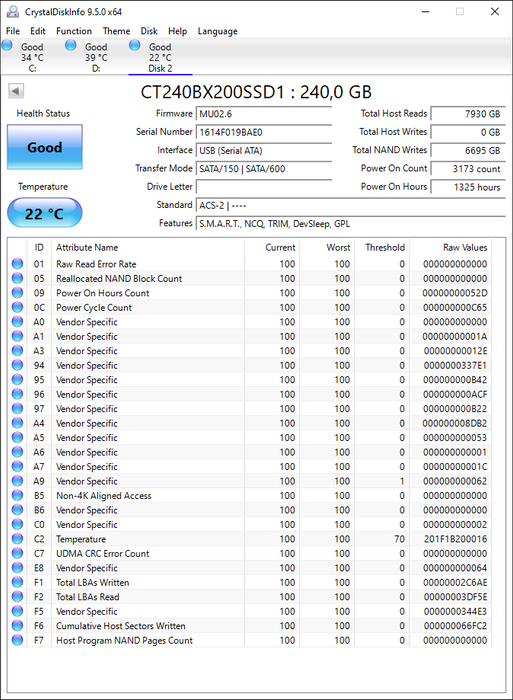Screen dimensions: 513x700
Task: Click the CrystalDiskInfo title bar icon
Action: click(12, 12)
